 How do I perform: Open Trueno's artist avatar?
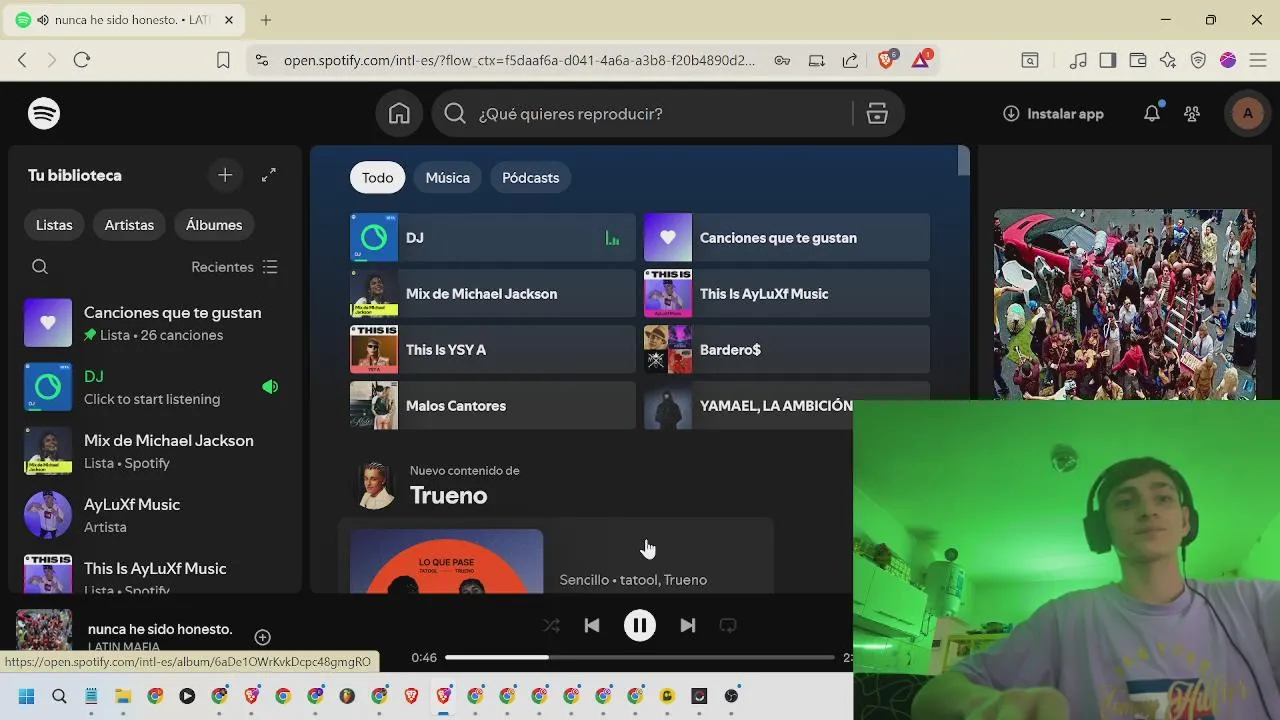[x=375, y=485]
